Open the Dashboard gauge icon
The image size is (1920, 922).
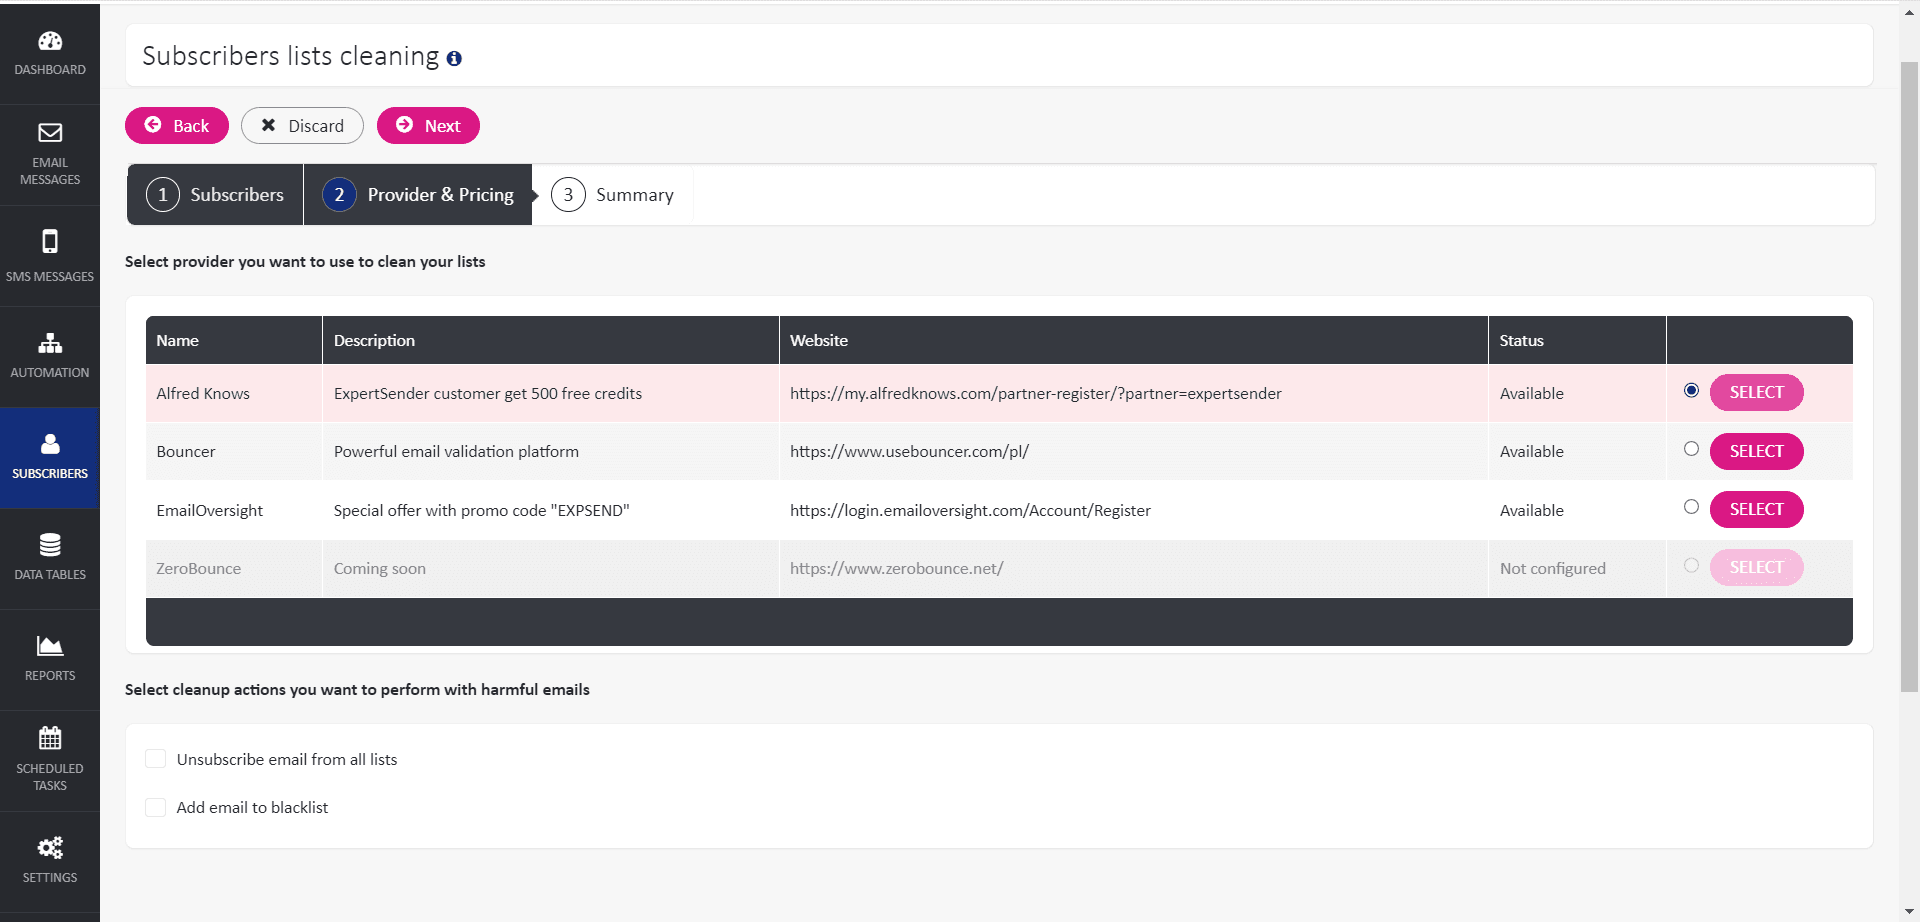tap(50, 41)
